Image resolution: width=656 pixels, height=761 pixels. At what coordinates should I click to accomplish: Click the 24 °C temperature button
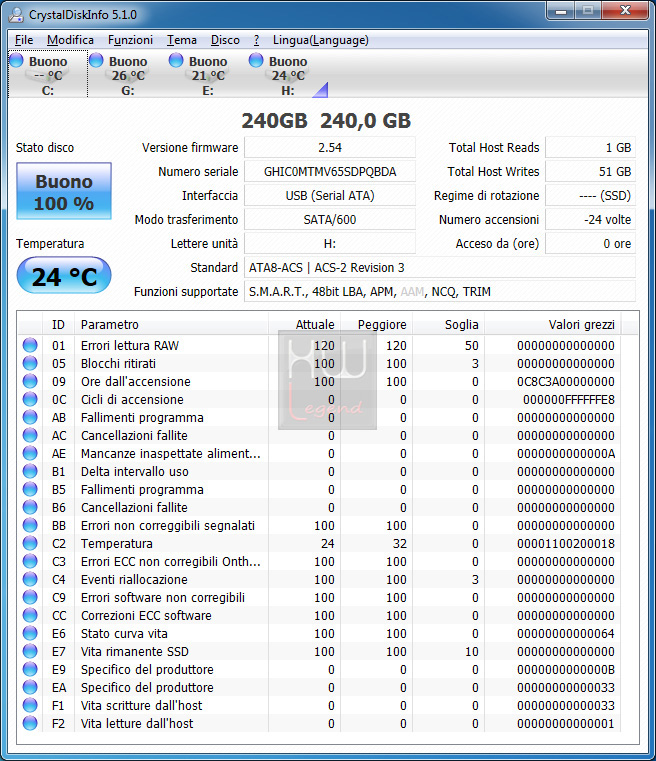coord(64,276)
